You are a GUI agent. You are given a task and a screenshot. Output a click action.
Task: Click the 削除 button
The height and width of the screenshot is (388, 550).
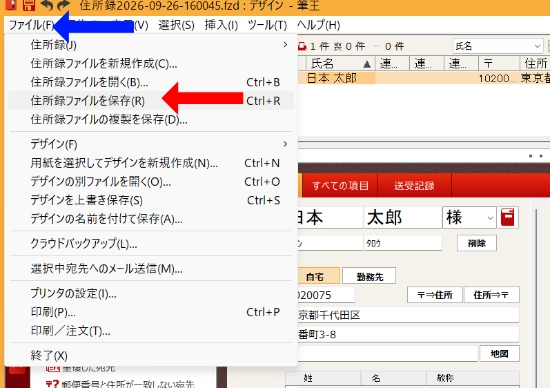point(477,243)
